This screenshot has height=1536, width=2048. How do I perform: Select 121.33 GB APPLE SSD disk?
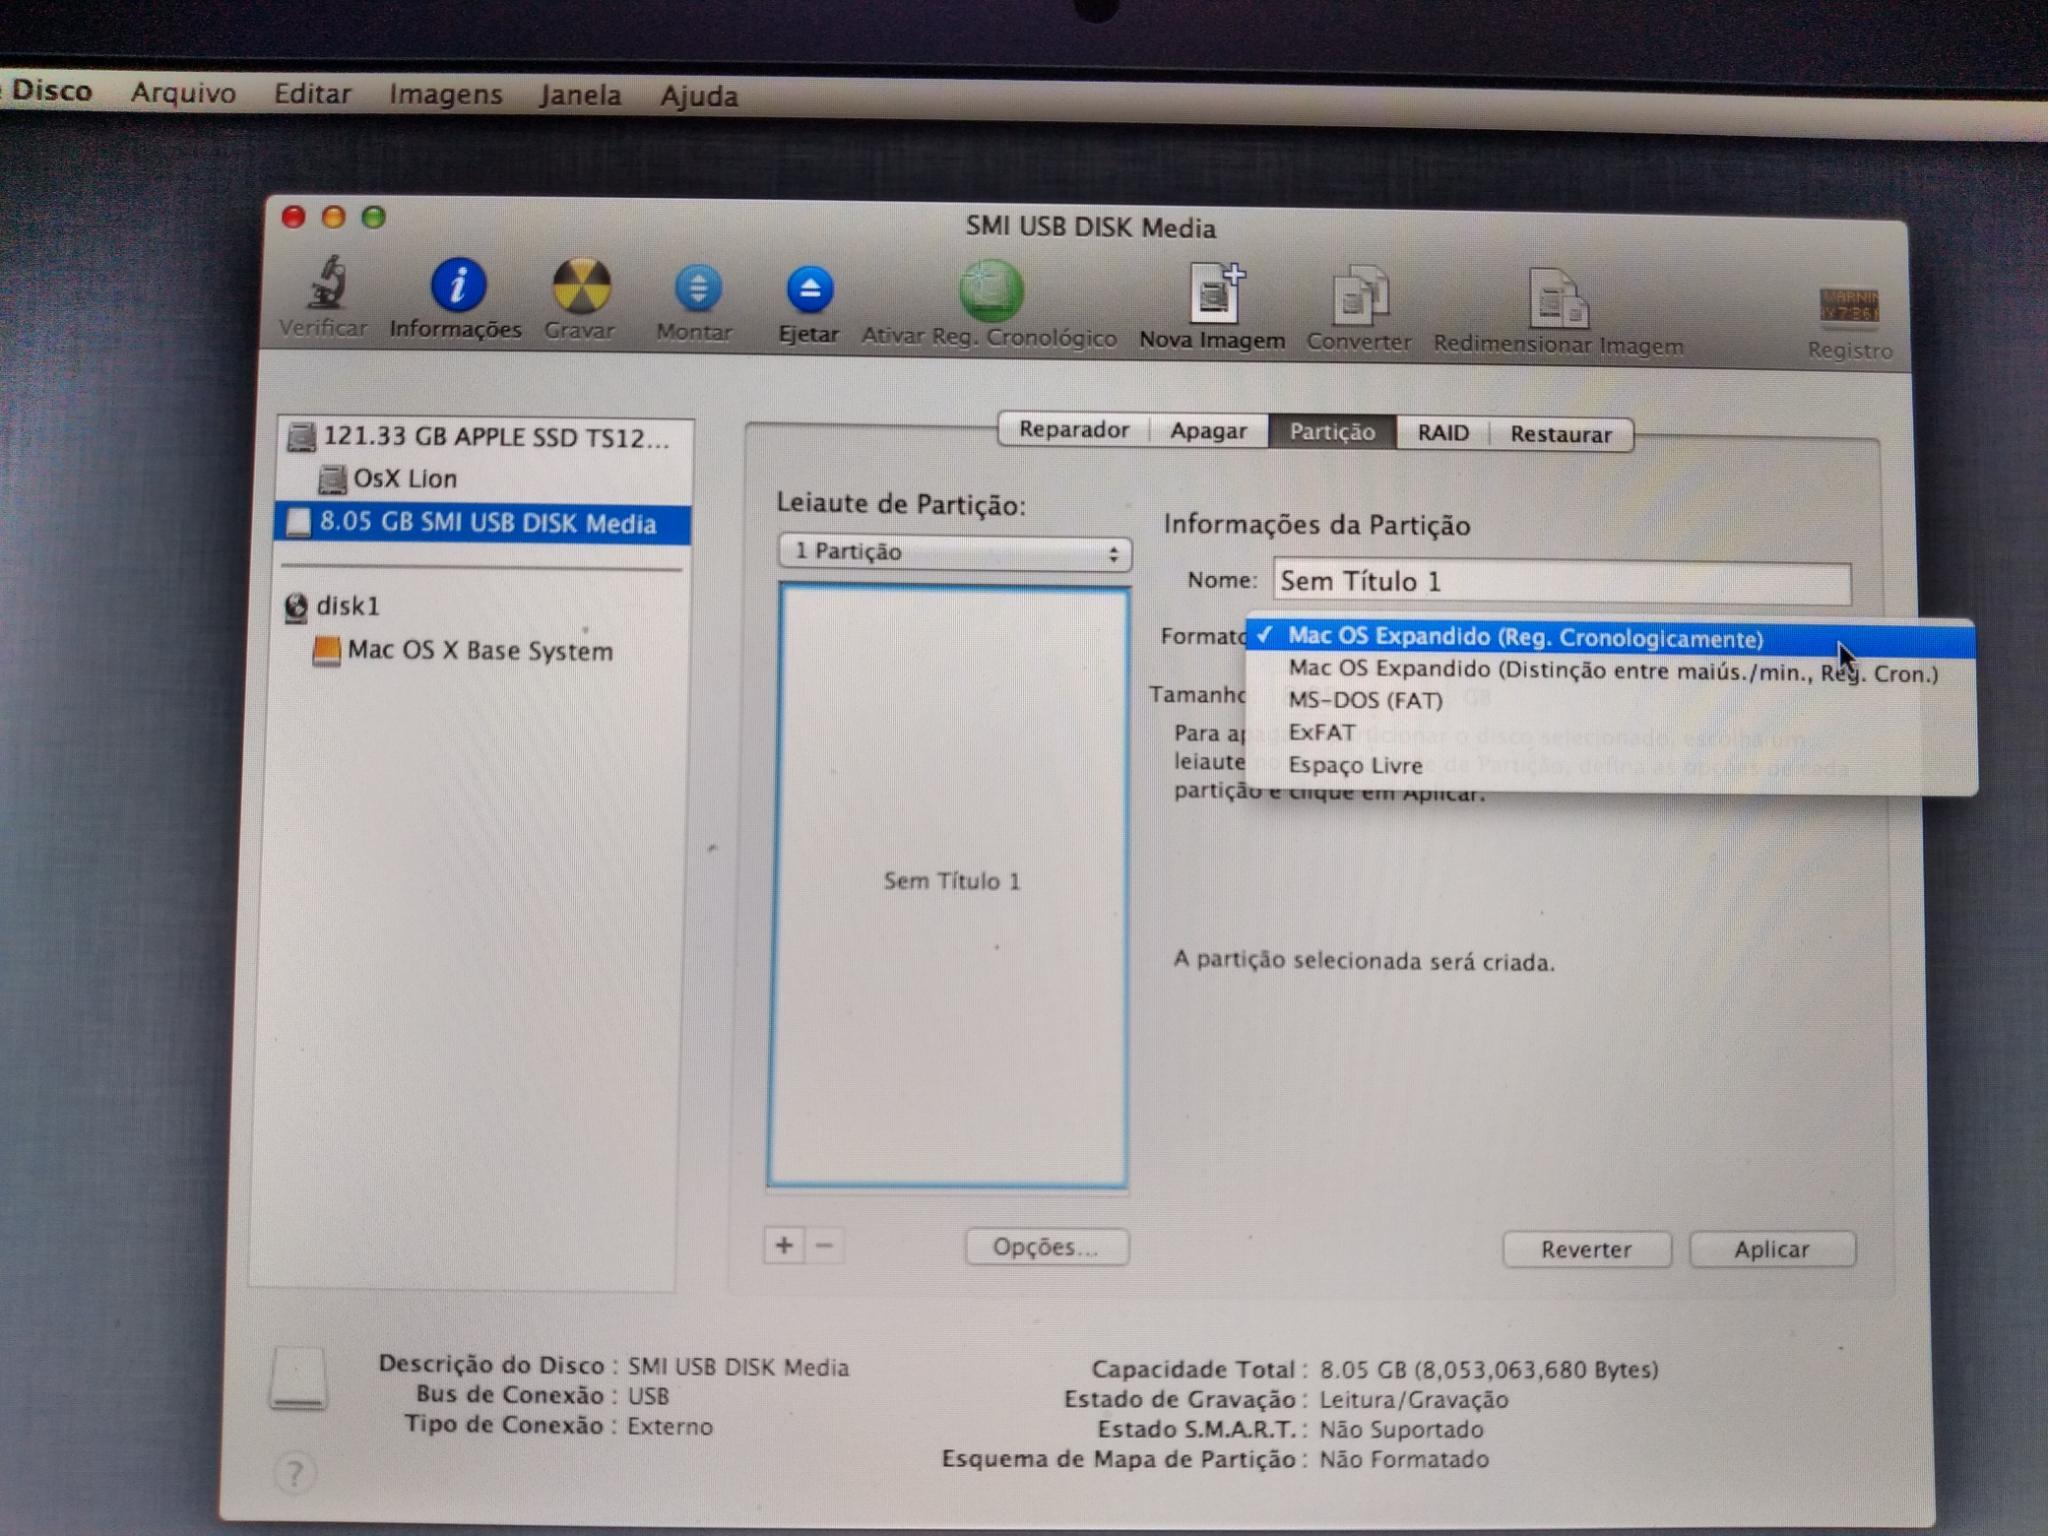[484, 437]
